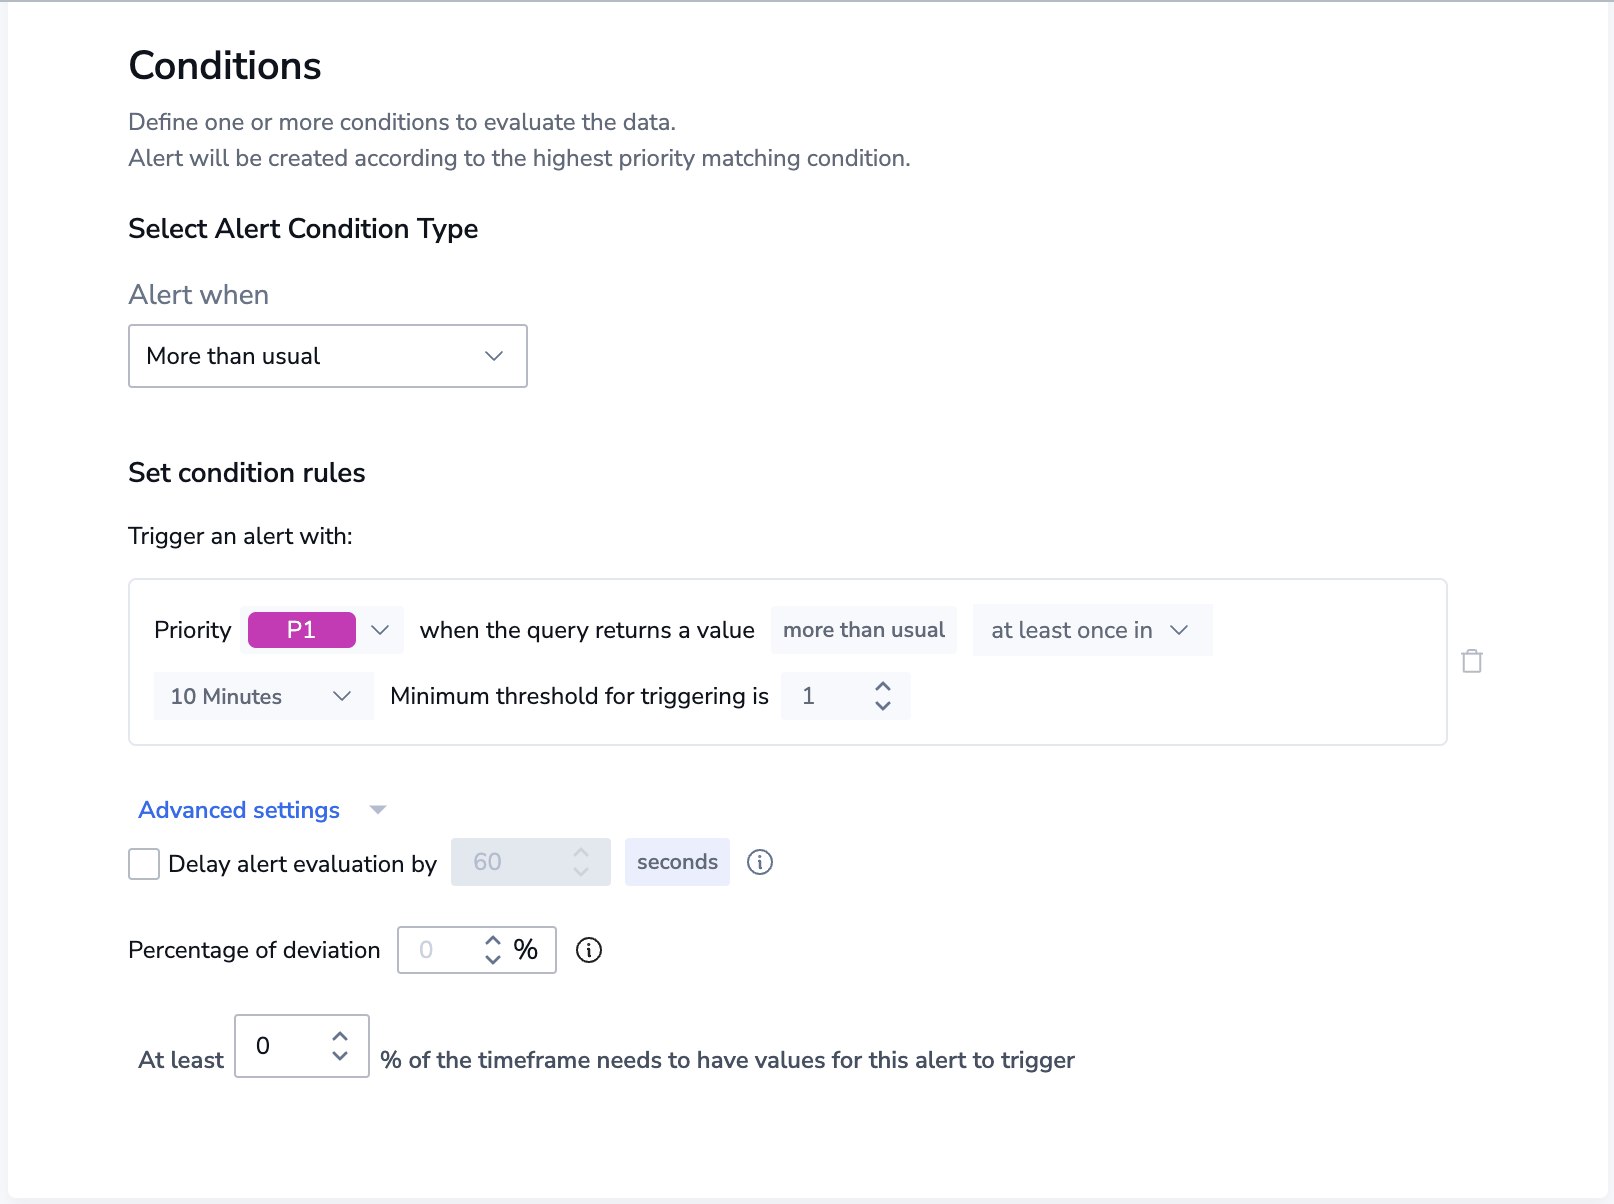Decrease At least timeframe percentage value
This screenshot has width=1614, height=1204.
340,1055
